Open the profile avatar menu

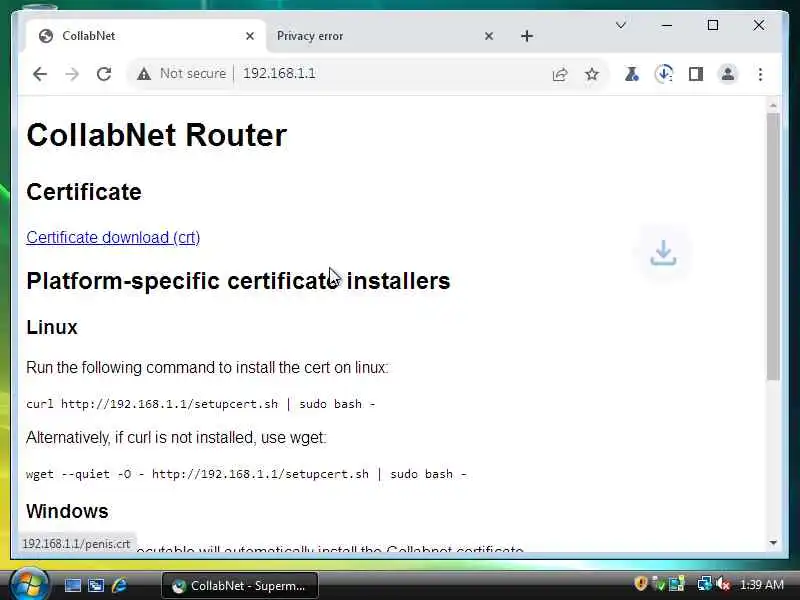coord(728,74)
